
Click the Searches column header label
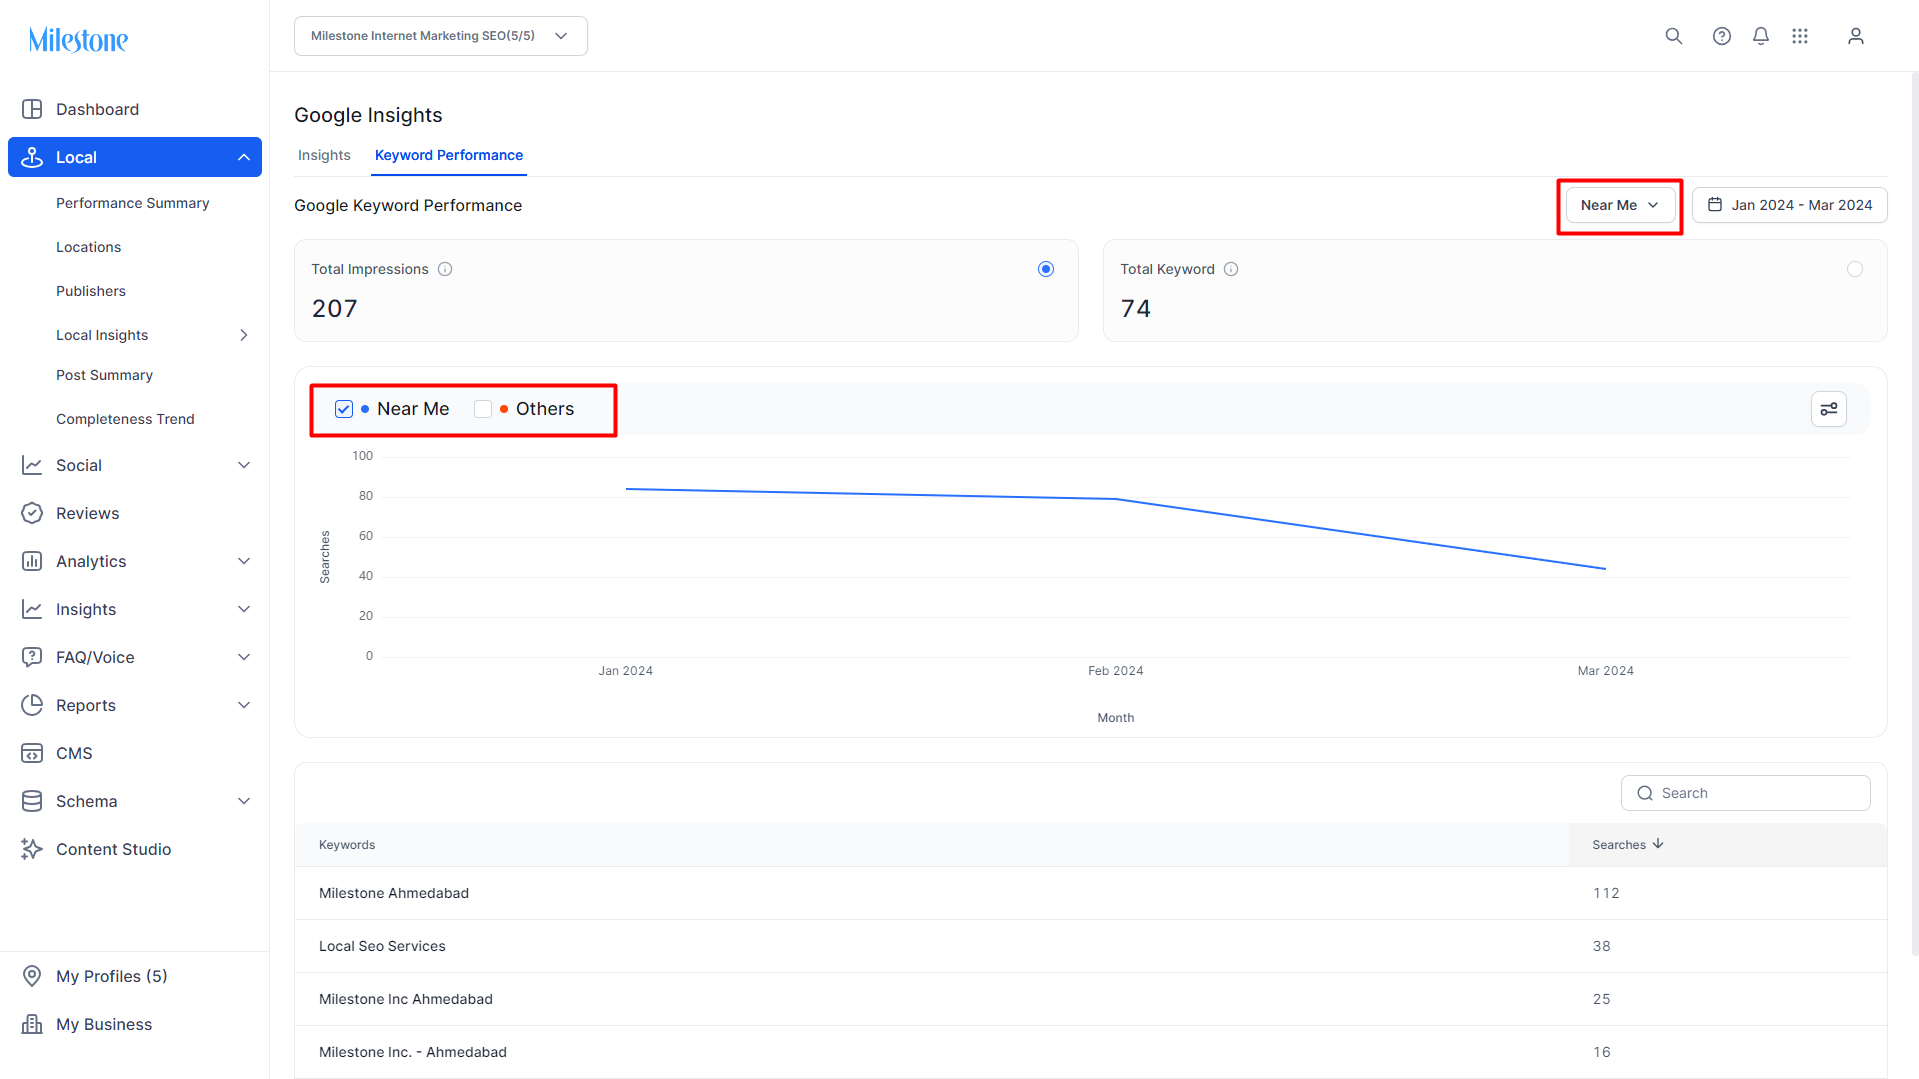pos(1619,845)
